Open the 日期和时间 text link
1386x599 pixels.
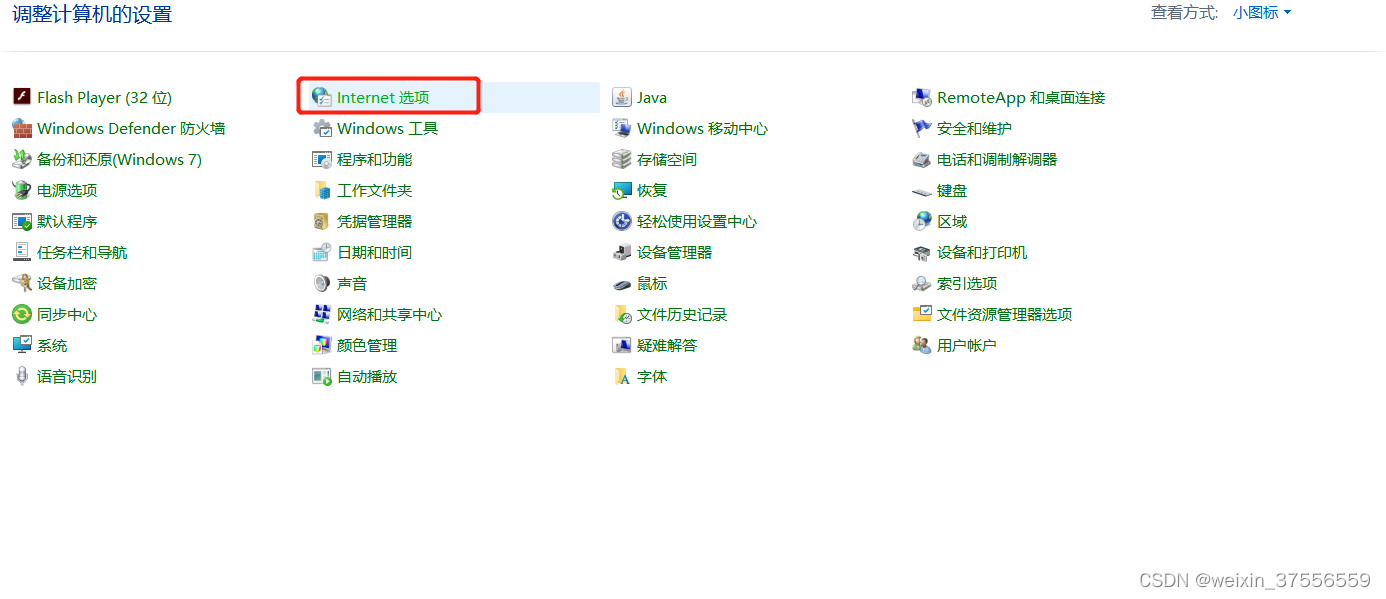tap(374, 252)
